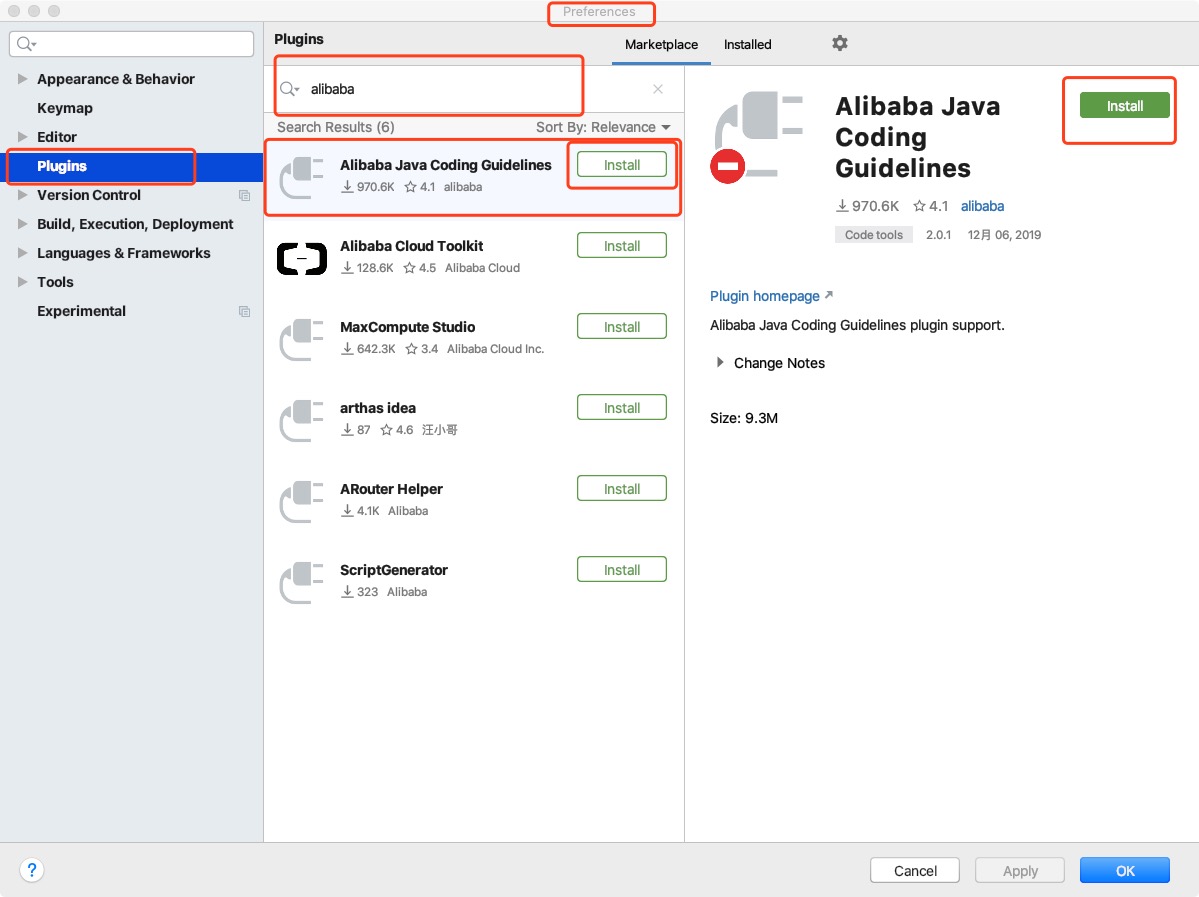Click the Code tools tag
1199x897 pixels.
click(x=874, y=235)
